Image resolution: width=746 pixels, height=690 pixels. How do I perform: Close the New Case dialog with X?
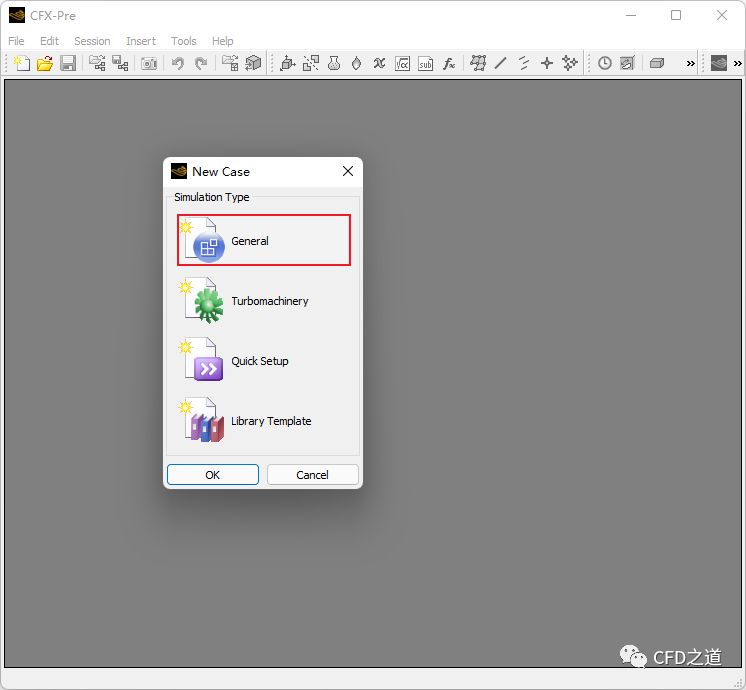pyautogui.click(x=348, y=171)
